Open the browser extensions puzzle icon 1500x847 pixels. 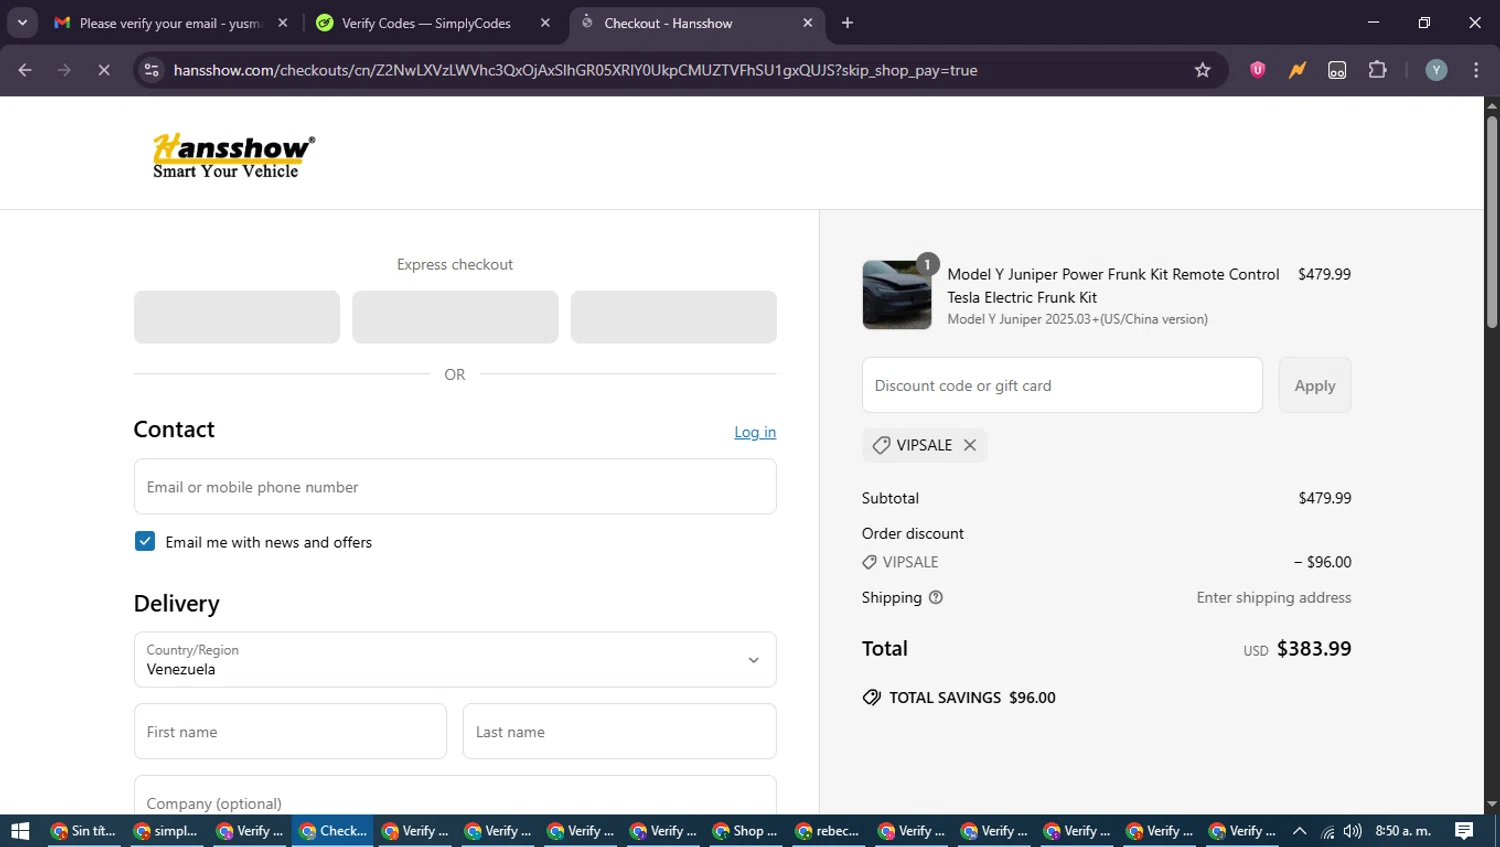(x=1377, y=70)
